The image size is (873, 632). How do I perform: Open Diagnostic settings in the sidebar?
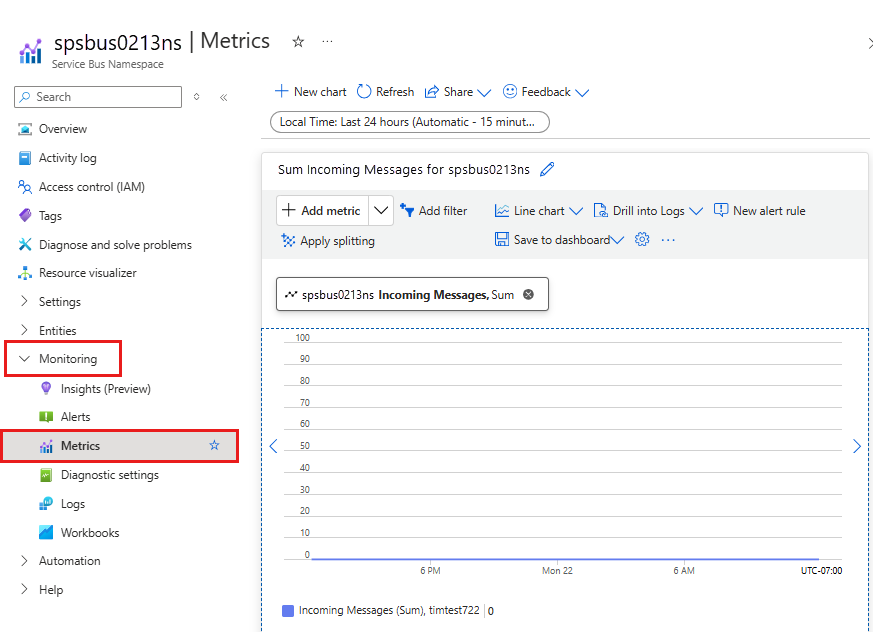tap(109, 475)
